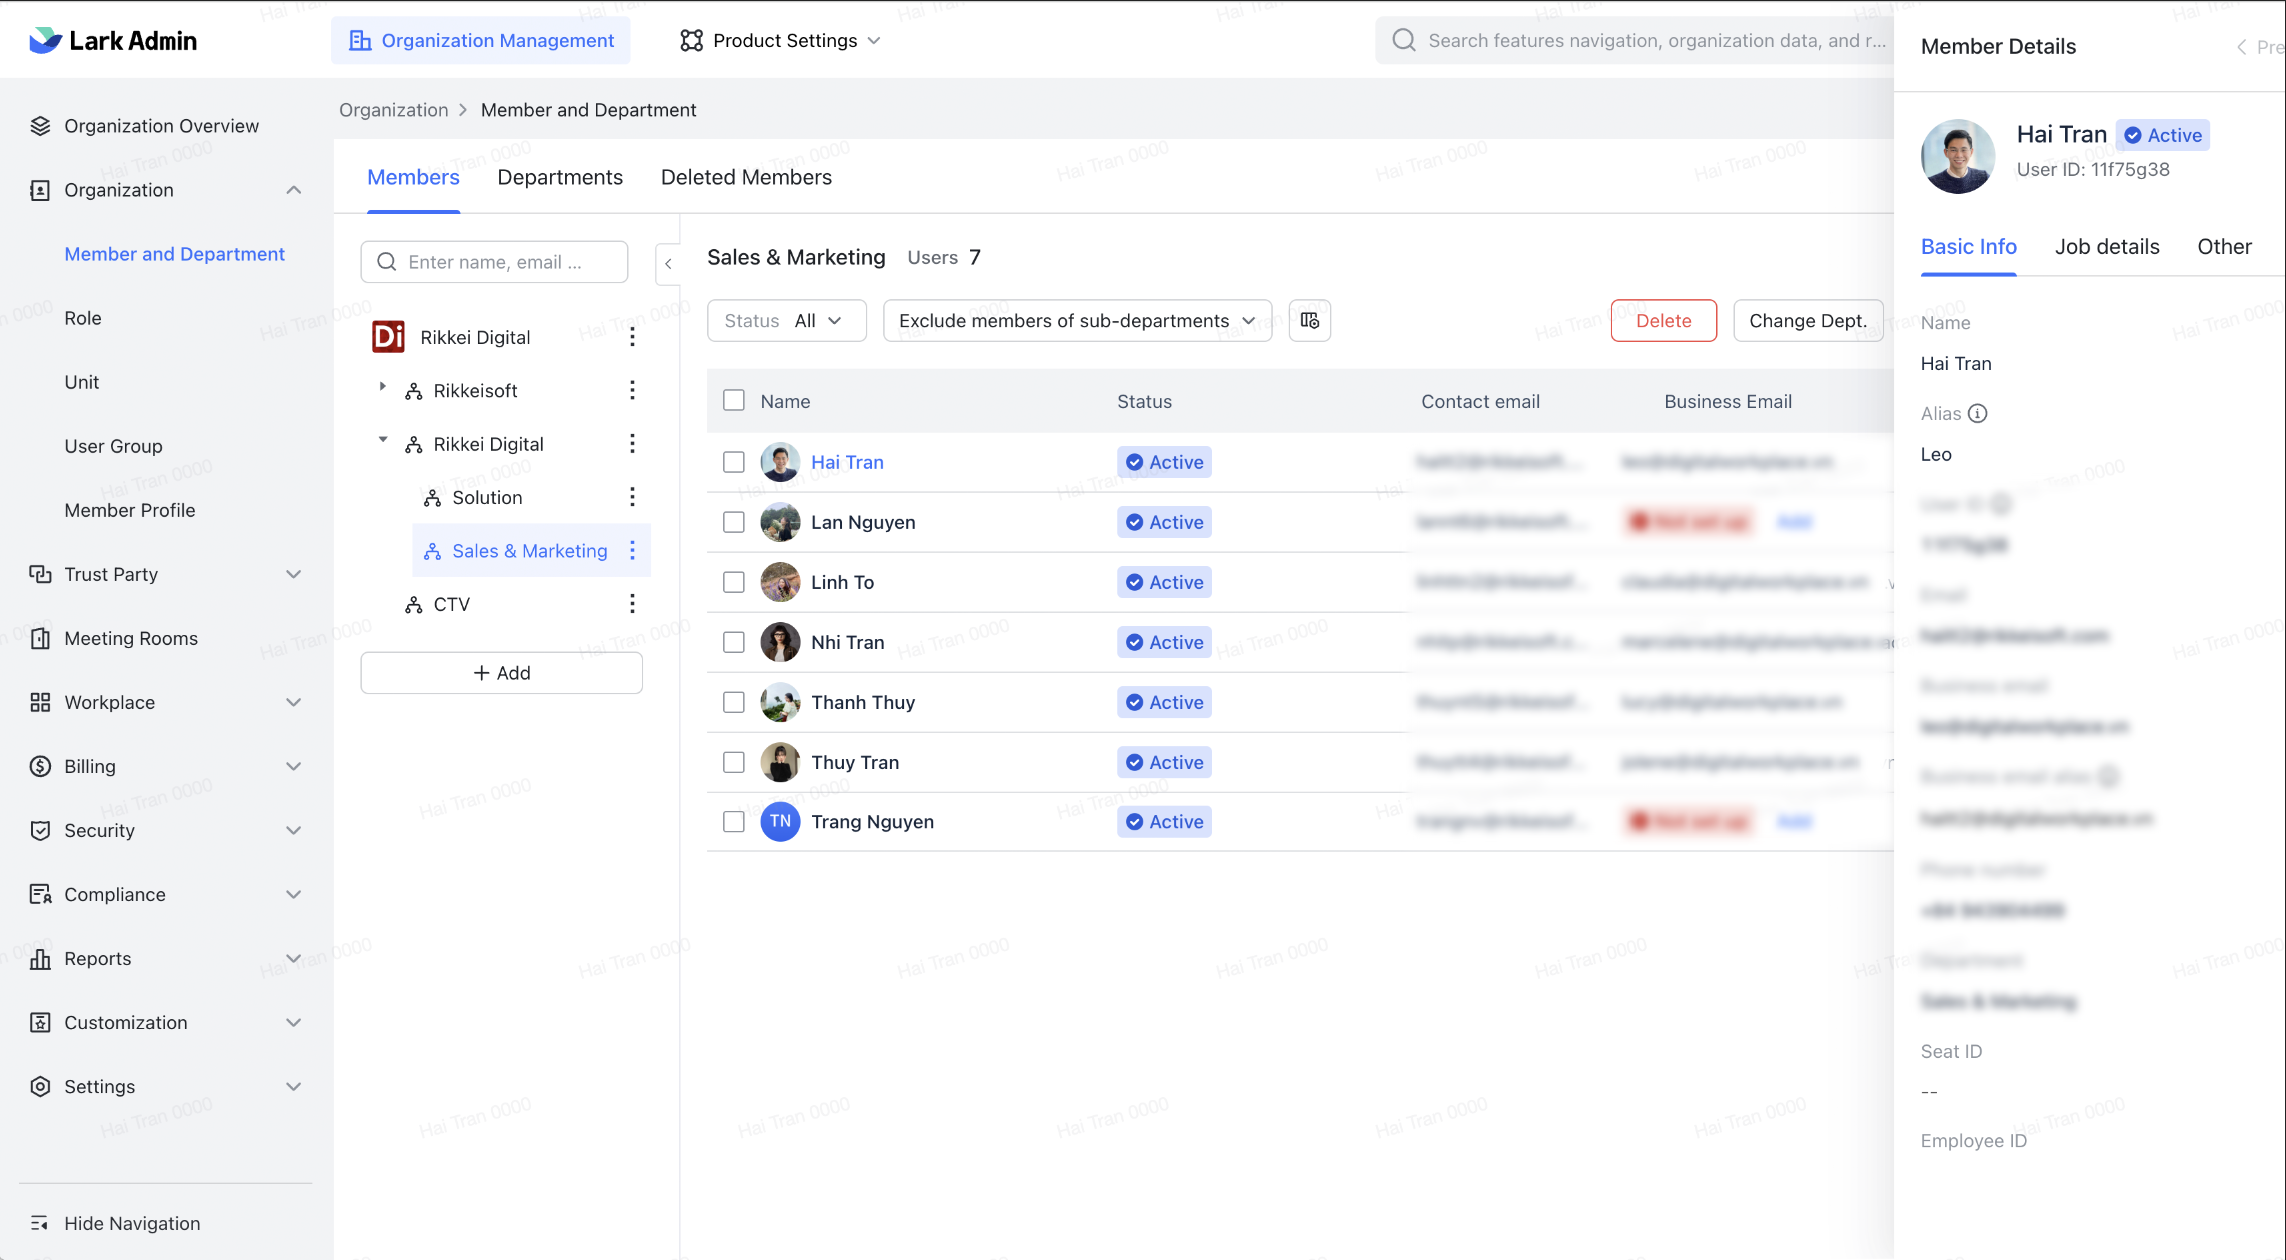Click the red Delete button

(1663, 321)
